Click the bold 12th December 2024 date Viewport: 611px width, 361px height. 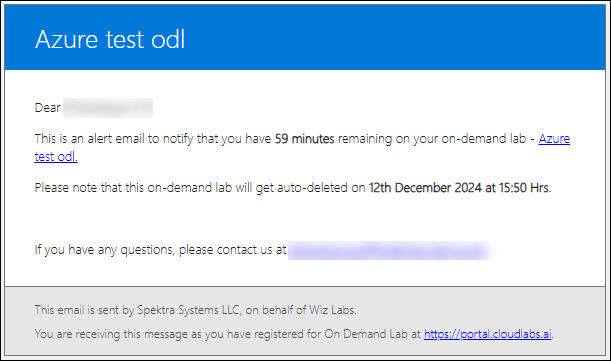pos(425,188)
